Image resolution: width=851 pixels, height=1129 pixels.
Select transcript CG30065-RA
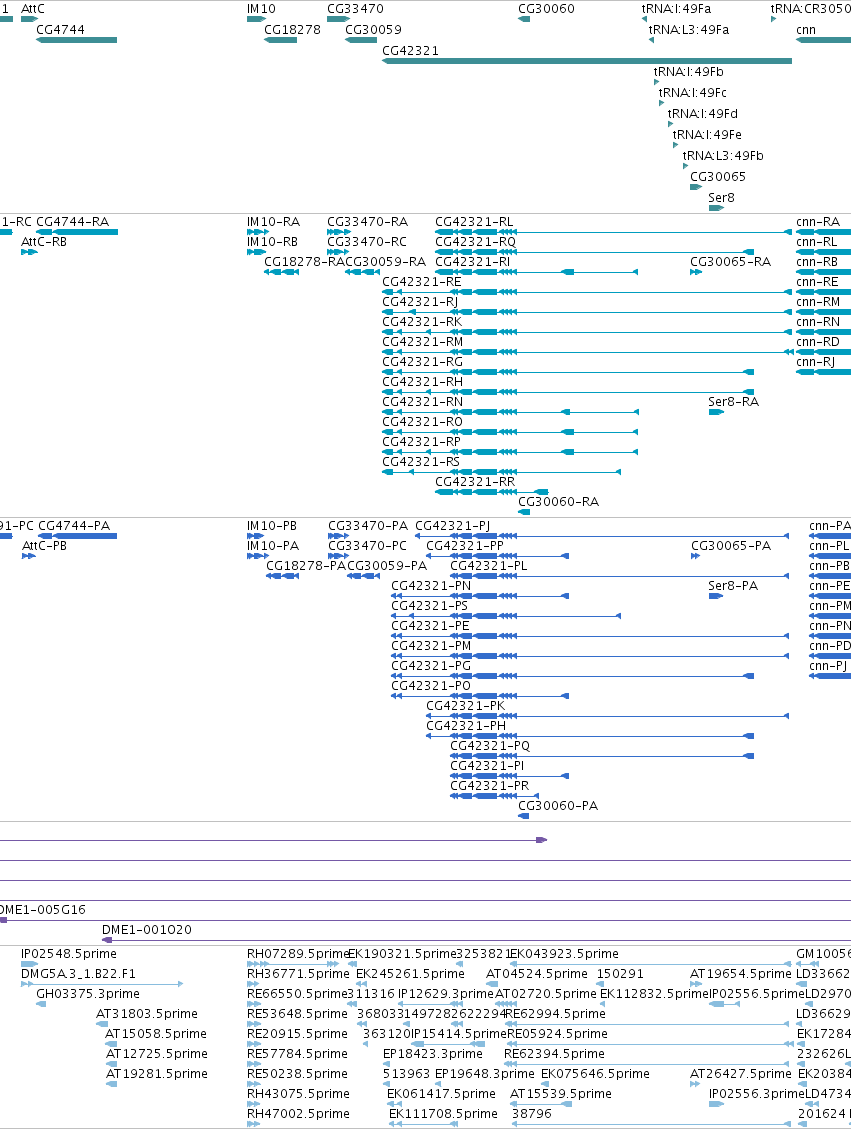coord(696,272)
